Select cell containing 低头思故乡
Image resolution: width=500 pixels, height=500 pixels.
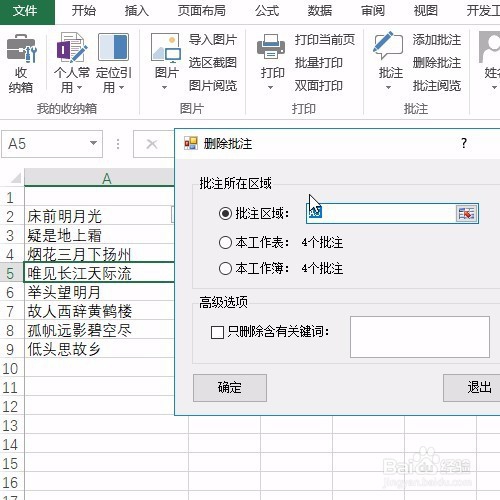tap(99, 349)
